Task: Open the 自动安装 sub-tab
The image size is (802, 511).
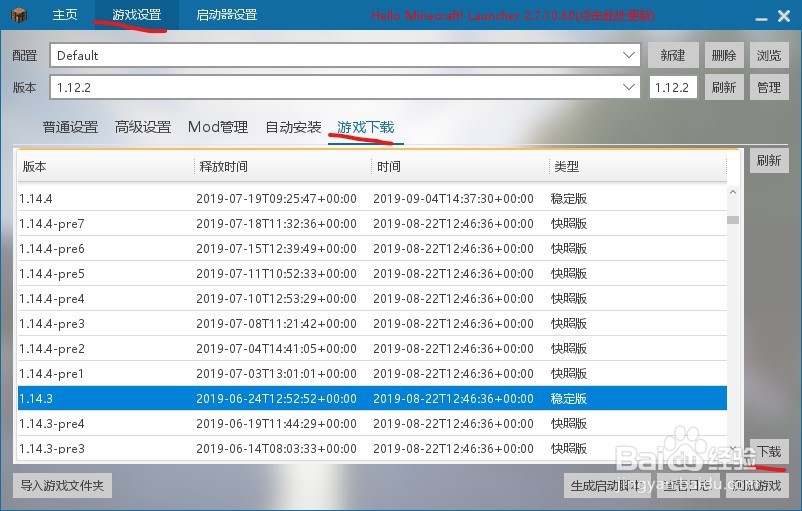Action: click(x=293, y=127)
